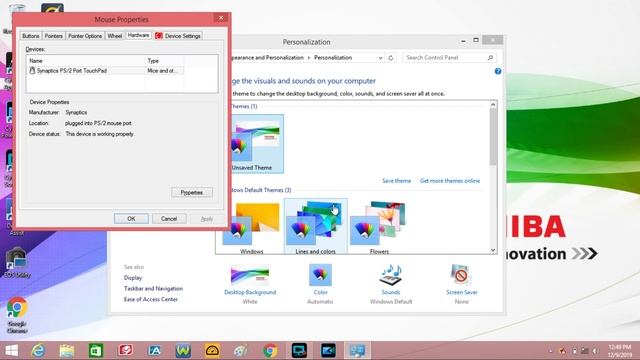
Task: Open Ease of Access Center link
Action: tap(151, 300)
